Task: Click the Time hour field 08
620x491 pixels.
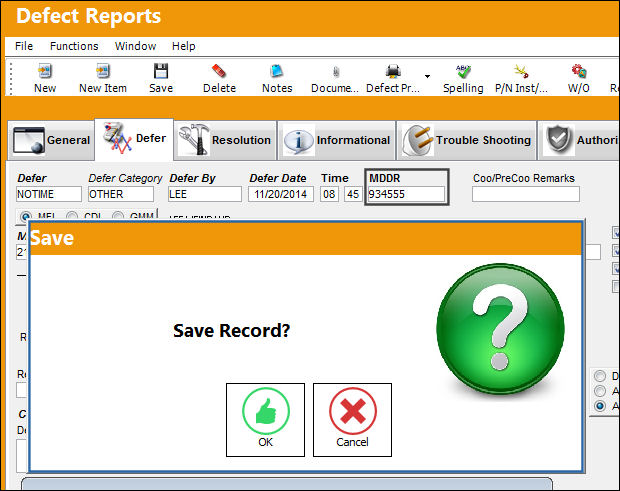Action: click(x=329, y=194)
